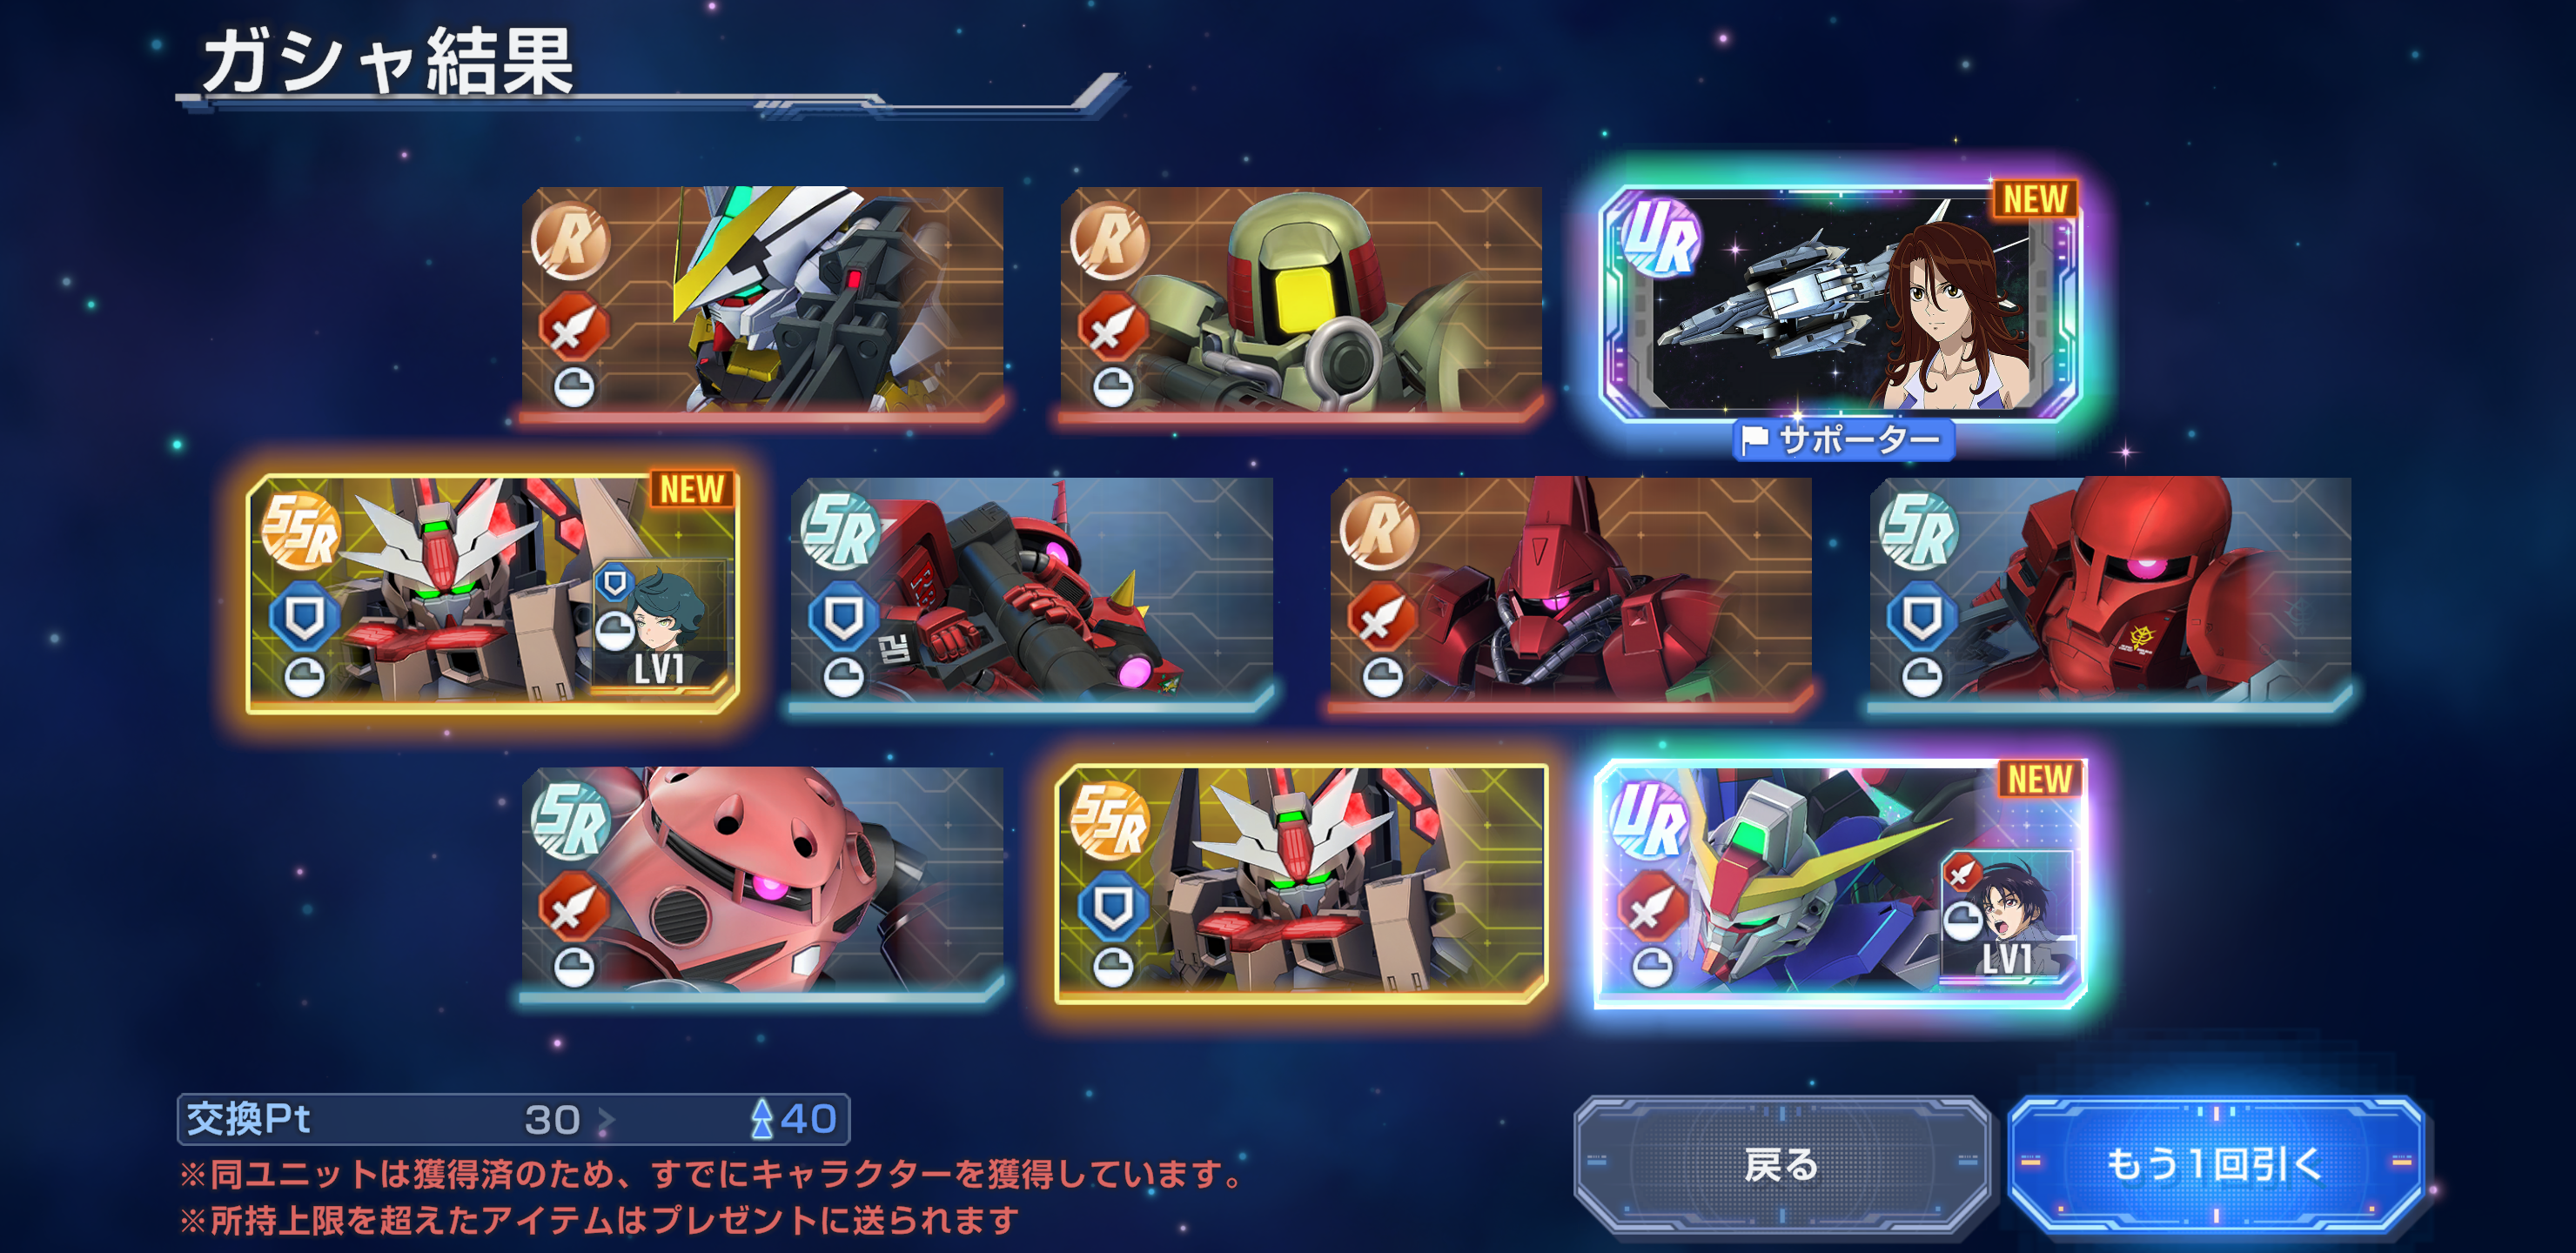Select the サポーター flag label
Screen dimensions: 2576x1253
[1842, 440]
